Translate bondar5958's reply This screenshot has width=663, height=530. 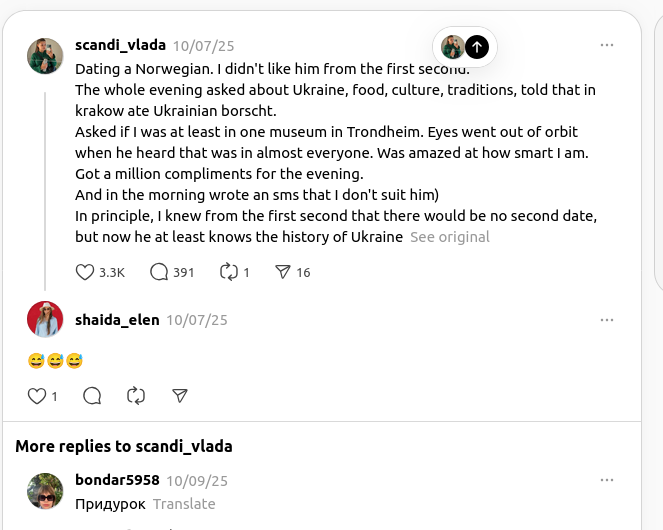pyautogui.click(x=184, y=504)
